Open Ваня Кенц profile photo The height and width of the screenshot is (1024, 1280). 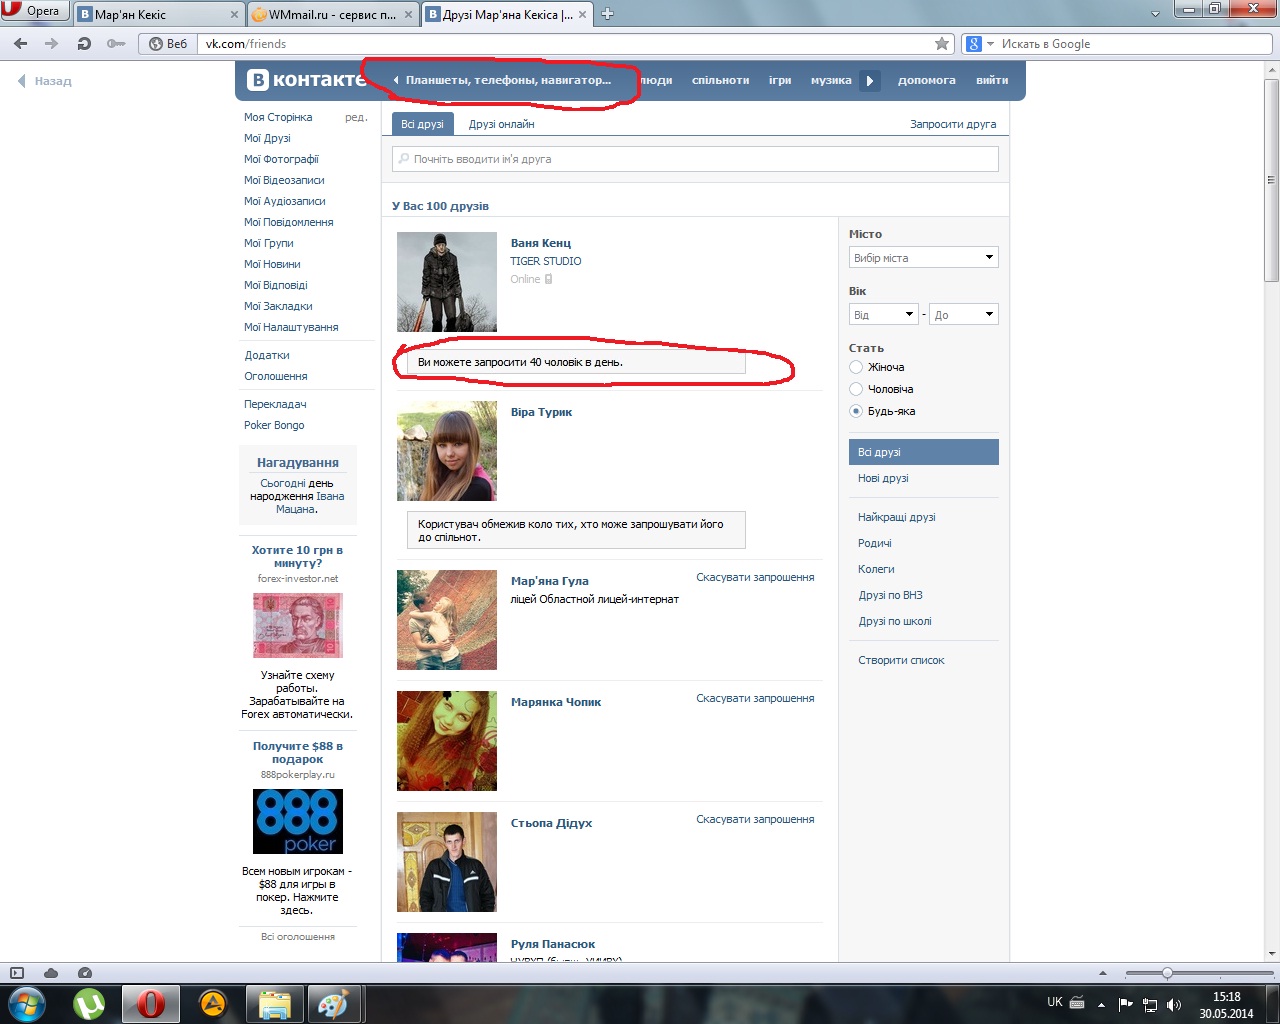pos(447,282)
